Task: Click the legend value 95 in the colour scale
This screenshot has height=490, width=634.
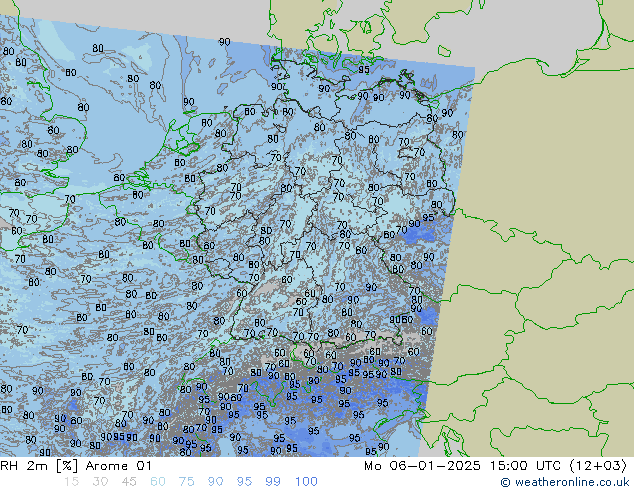Action: pos(244,482)
